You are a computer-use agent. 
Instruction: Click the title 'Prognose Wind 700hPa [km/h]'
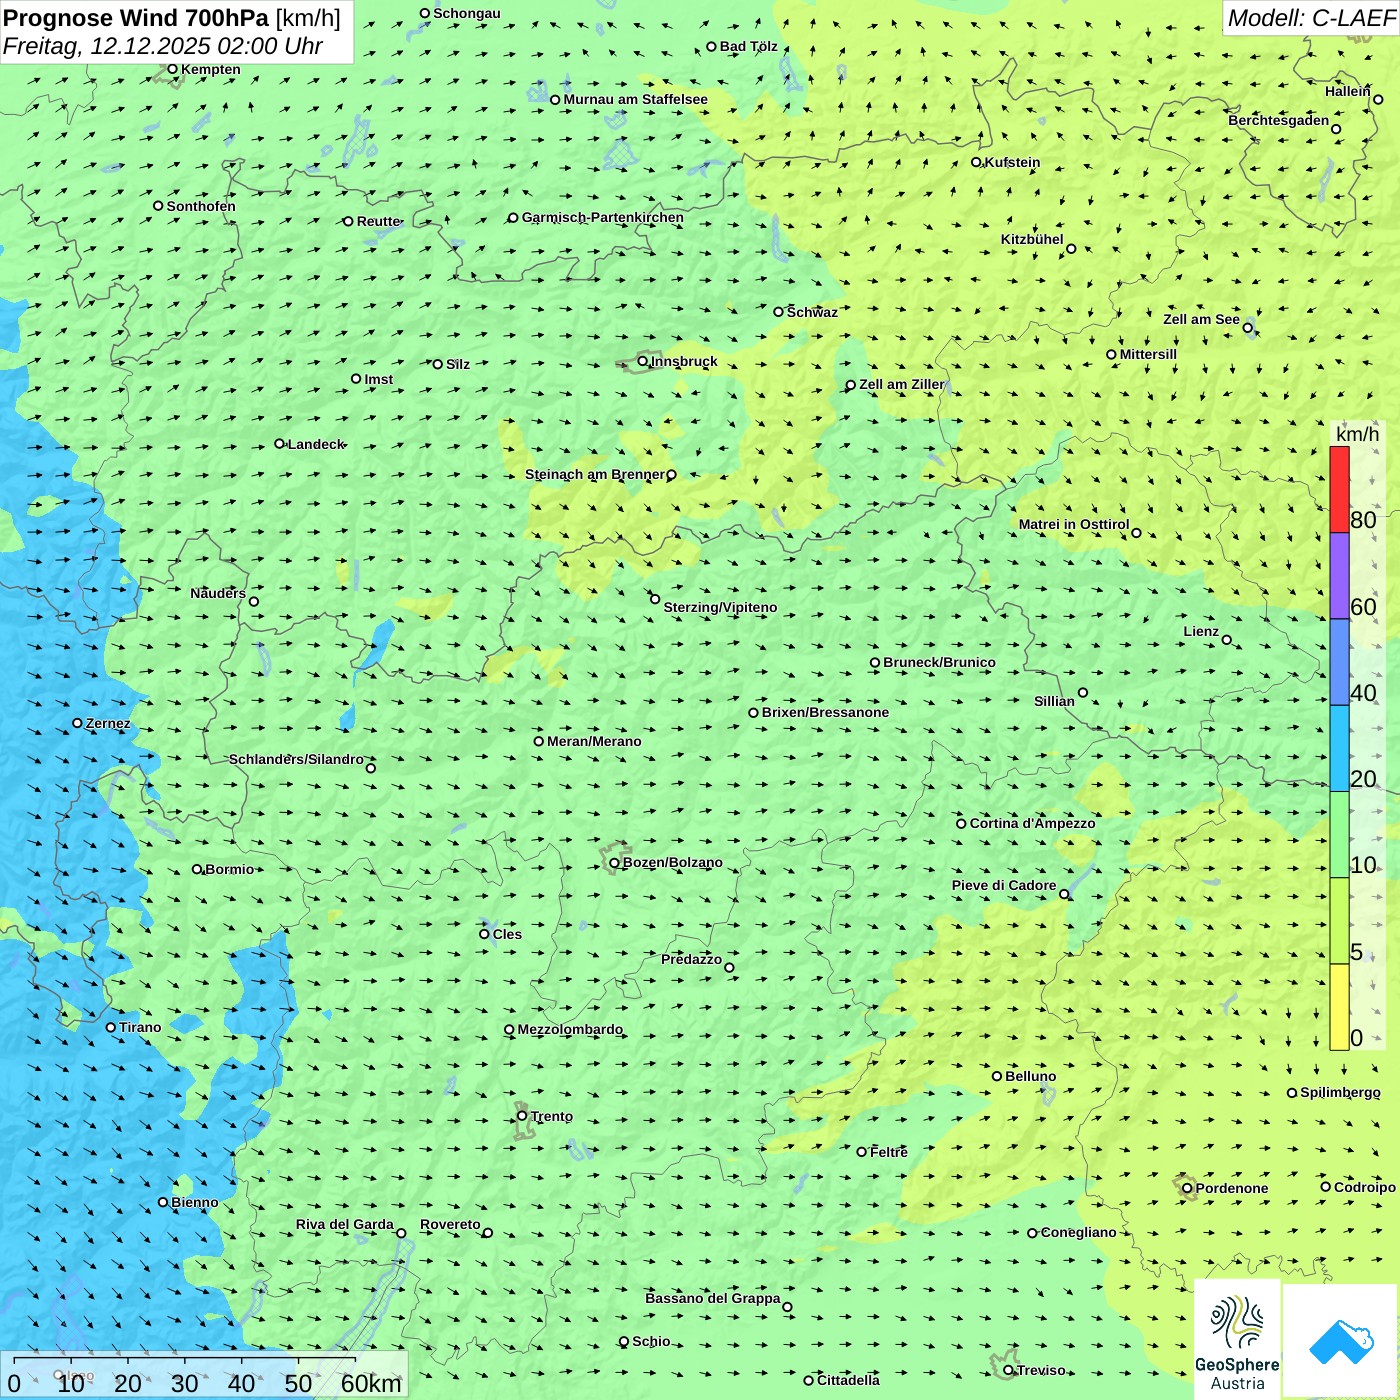click(x=172, y=18)
